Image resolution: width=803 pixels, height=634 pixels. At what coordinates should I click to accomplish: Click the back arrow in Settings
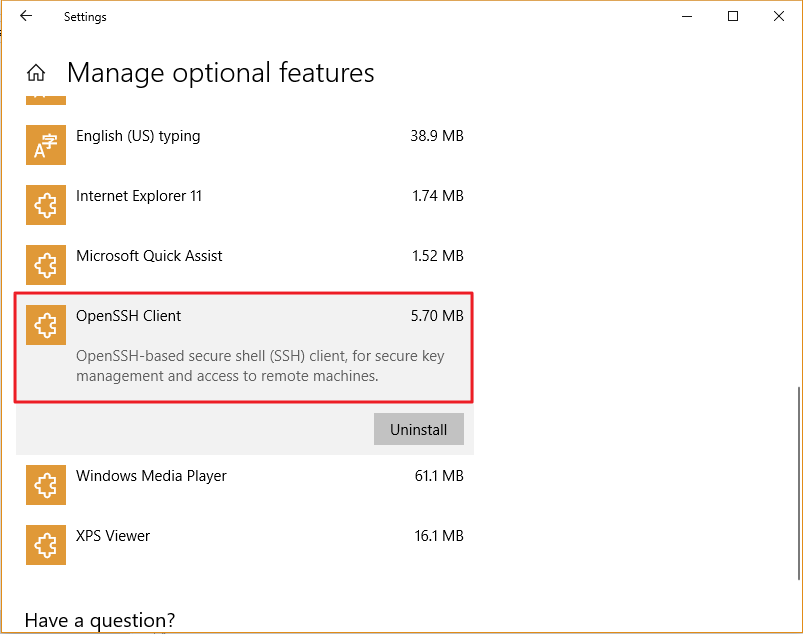click(26, 16)
